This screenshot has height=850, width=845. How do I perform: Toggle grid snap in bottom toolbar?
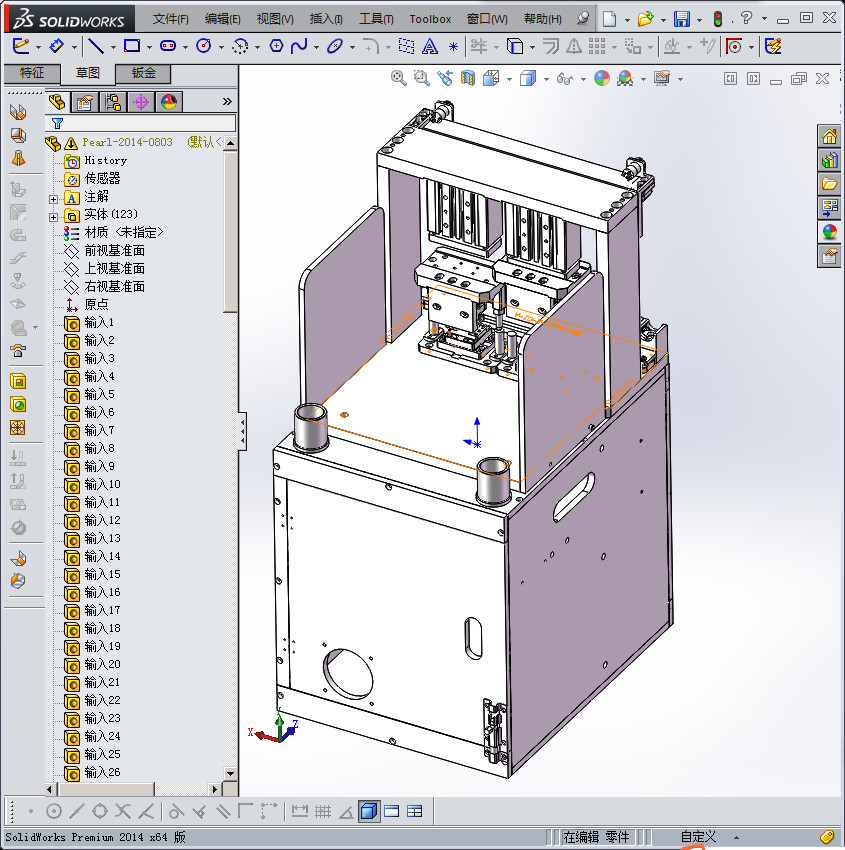tap(323, 812)
